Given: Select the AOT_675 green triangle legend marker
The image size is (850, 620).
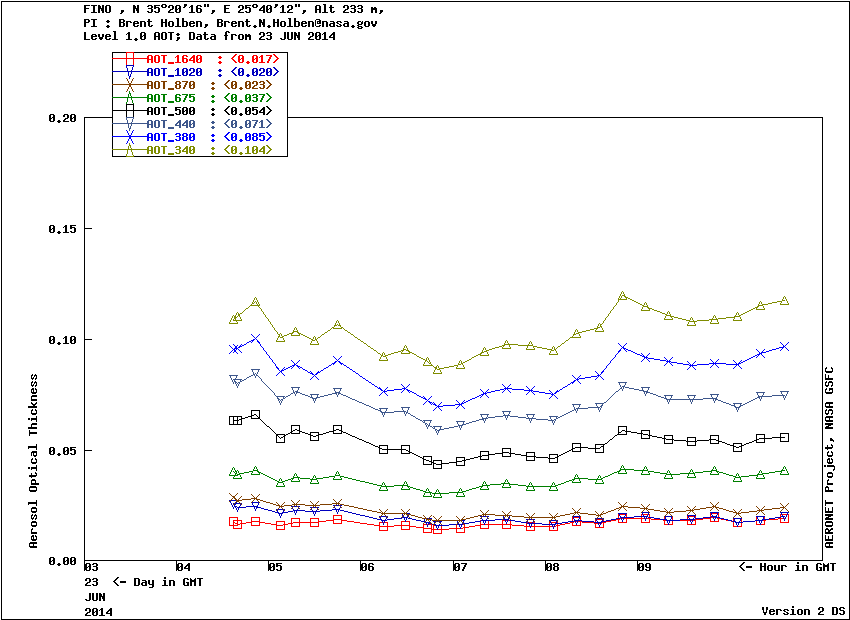Looking at the screenshot, I should (129, 98).
